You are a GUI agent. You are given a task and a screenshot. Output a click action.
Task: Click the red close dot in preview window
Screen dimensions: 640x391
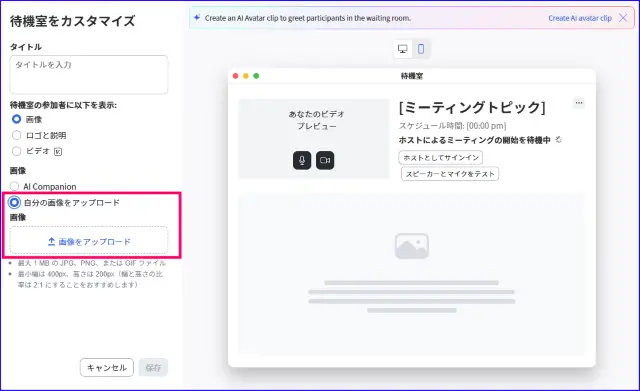coord(236,76)
